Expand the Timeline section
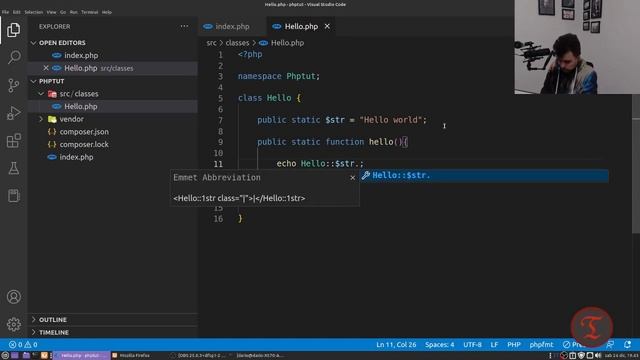 coord(112,332)
